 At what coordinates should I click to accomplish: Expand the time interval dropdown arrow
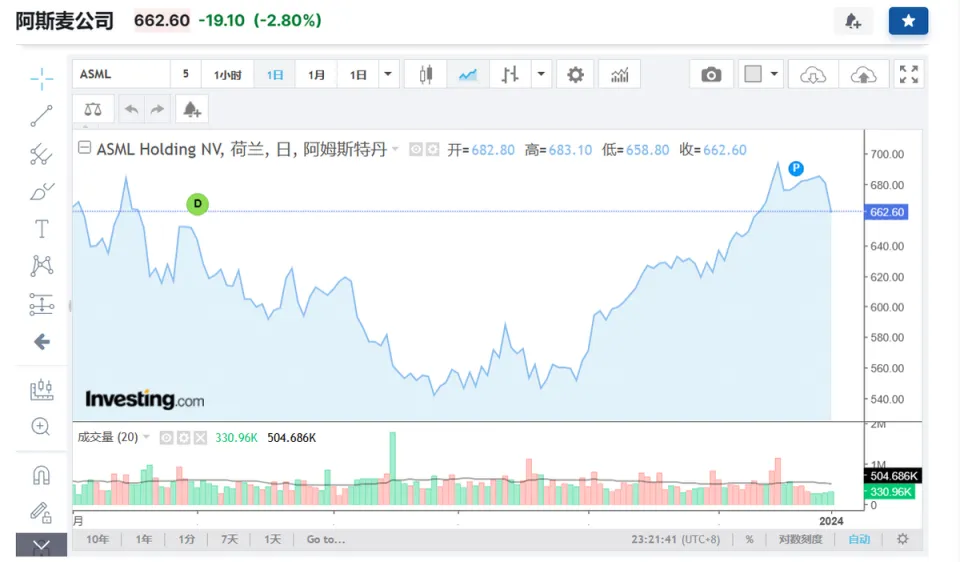tap(388, 75)
